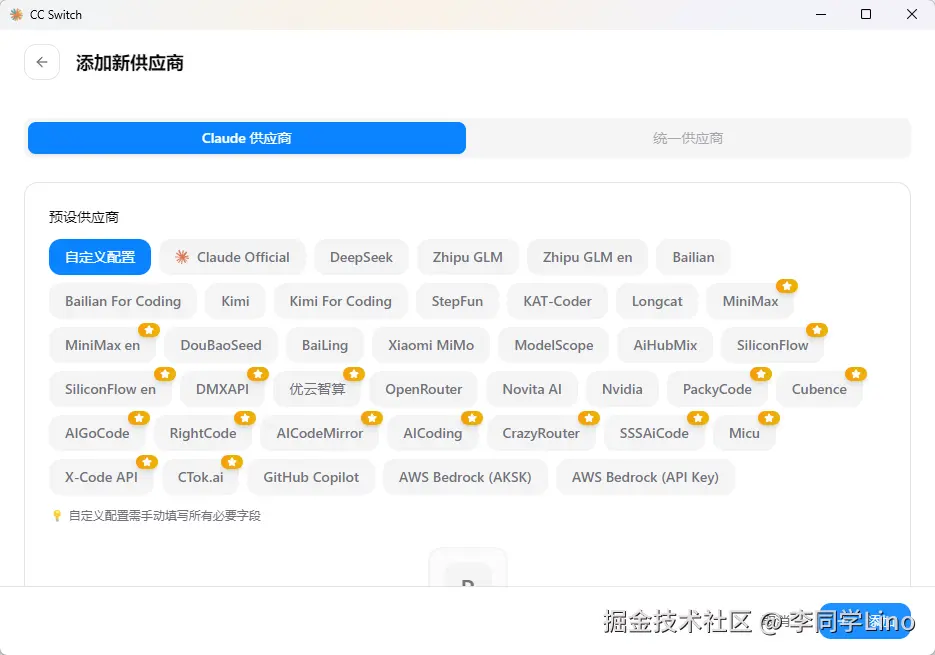Choose the Xiaomi MiMo preset
This screenshot has width=935, height=655.
(x=431, y=345)
